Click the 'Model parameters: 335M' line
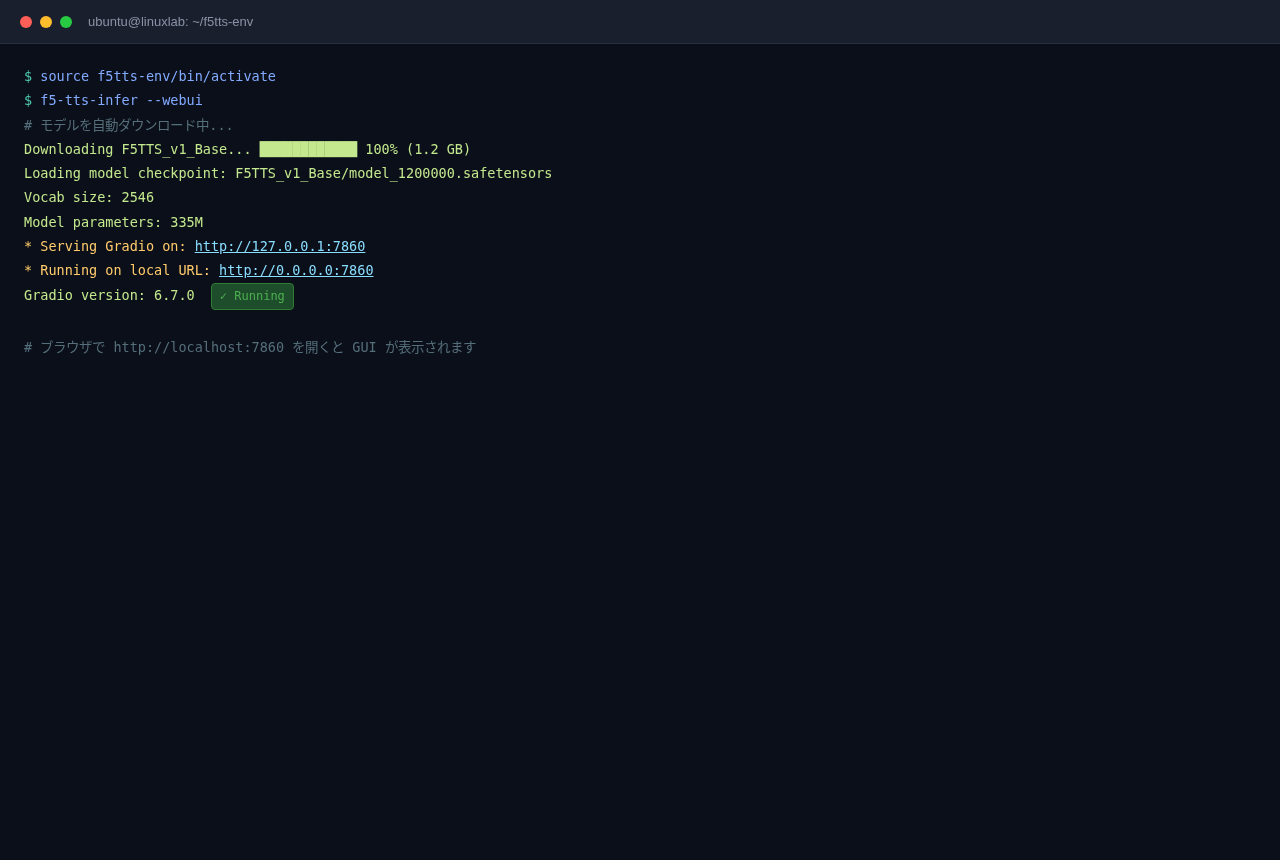Image resolution: width=1280 pixels, height=860 pixels. click(x=113, y=222)
